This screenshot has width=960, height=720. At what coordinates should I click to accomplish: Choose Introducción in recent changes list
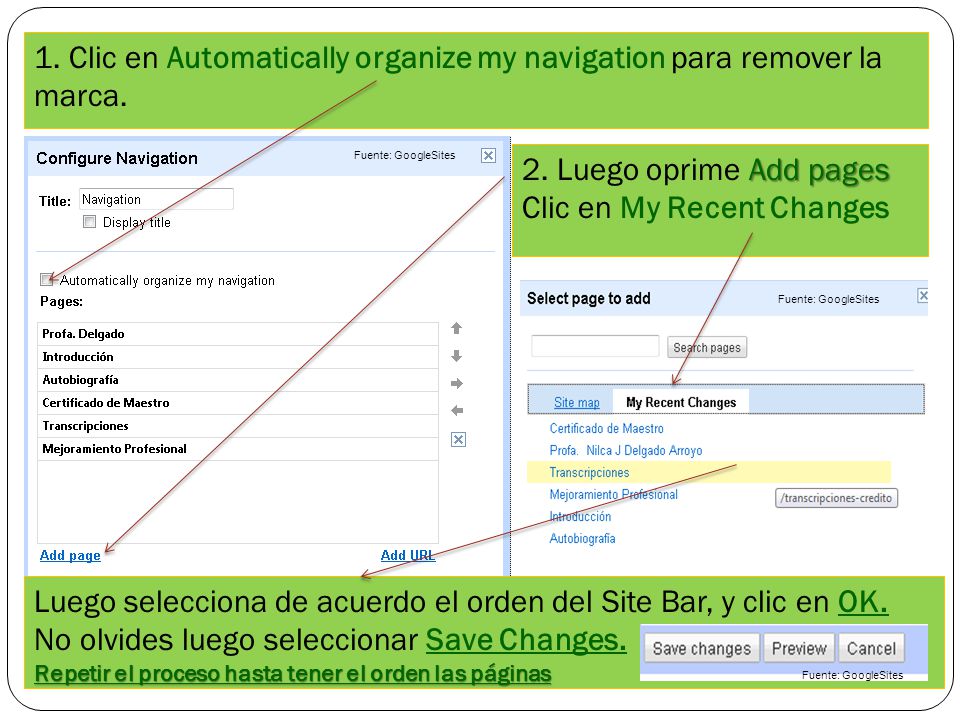580,517
